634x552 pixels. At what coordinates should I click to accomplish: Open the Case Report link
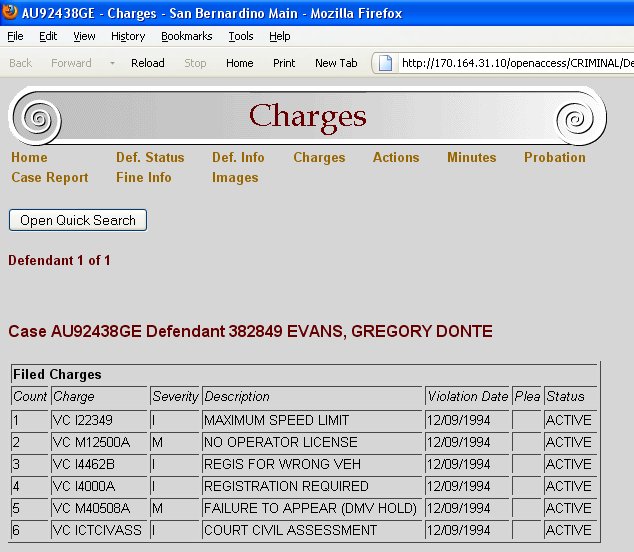click(50, 177)
